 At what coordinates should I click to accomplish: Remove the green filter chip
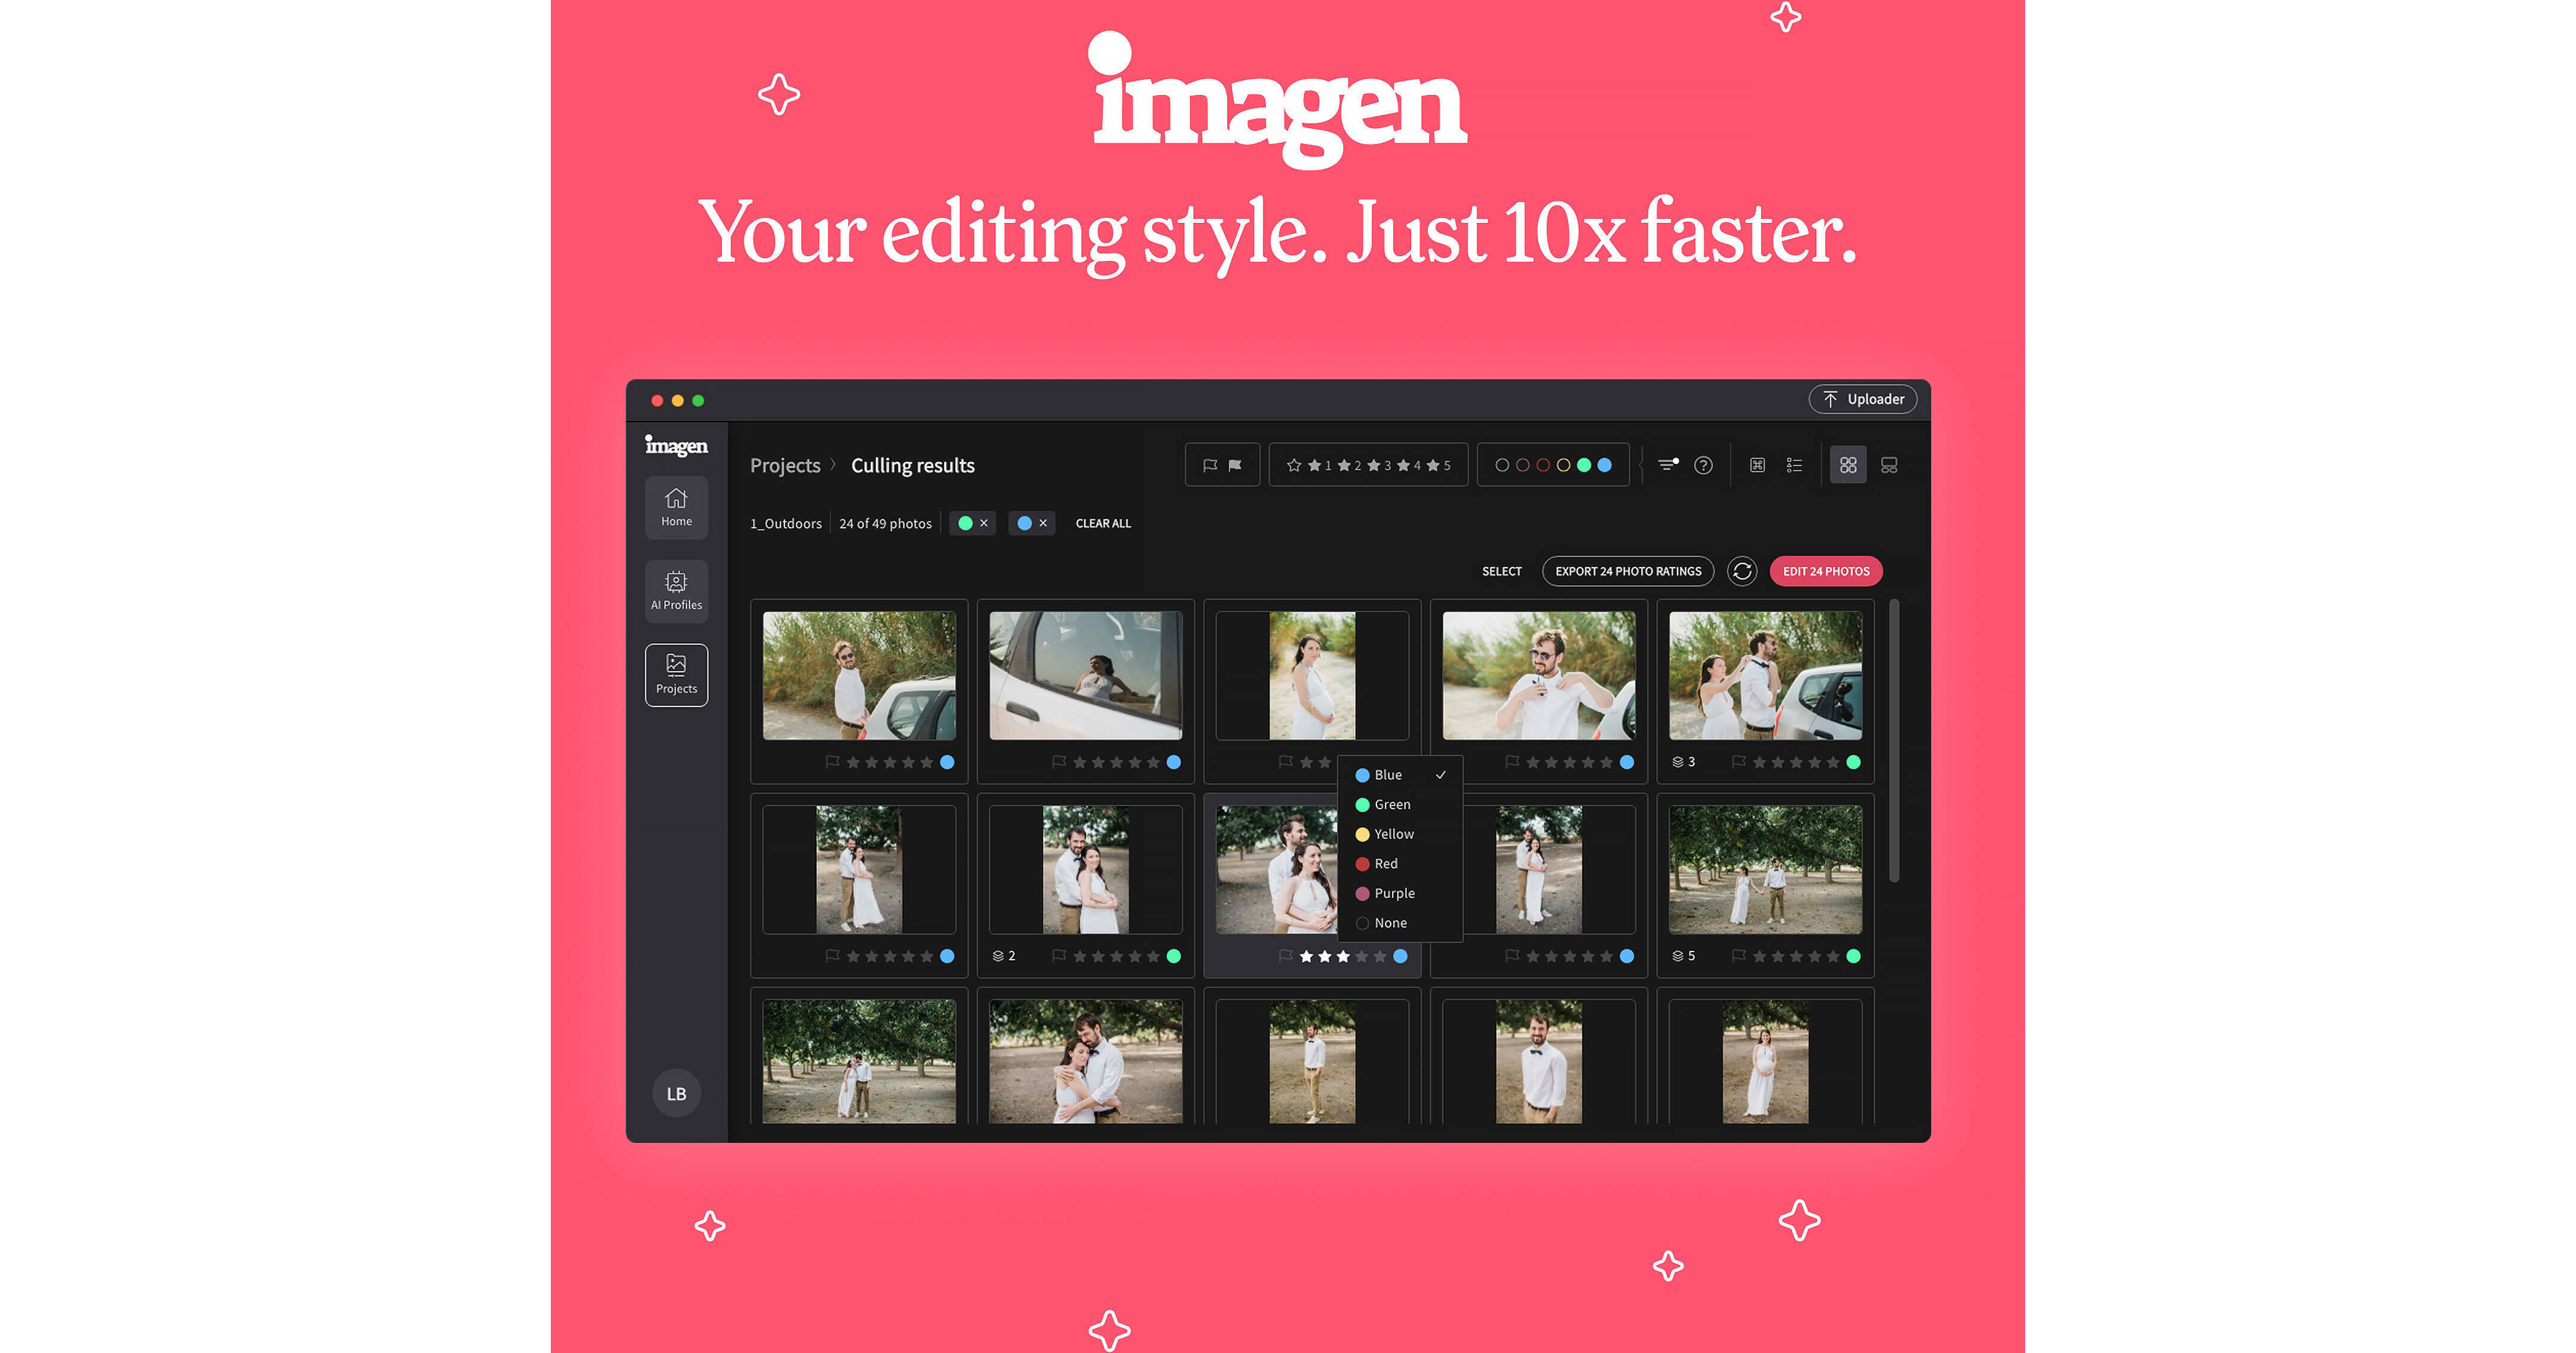click(x=984, y=523)
